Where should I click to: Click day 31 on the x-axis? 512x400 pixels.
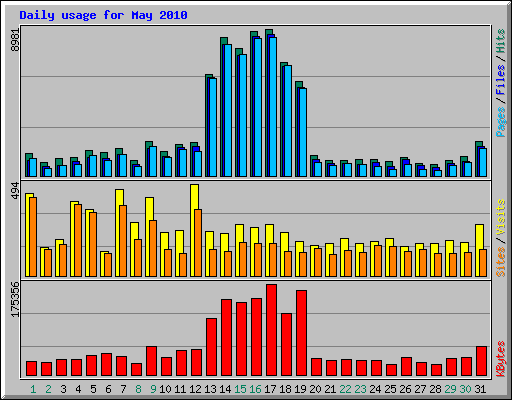point(480,389)
